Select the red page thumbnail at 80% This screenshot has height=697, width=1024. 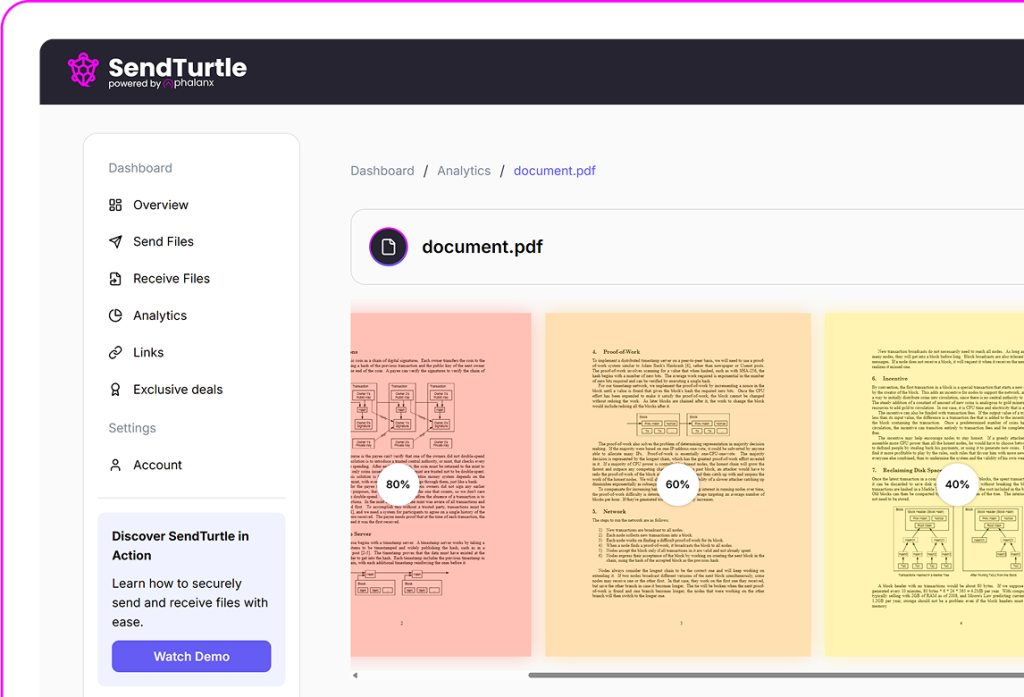click(x=441, y=485)
